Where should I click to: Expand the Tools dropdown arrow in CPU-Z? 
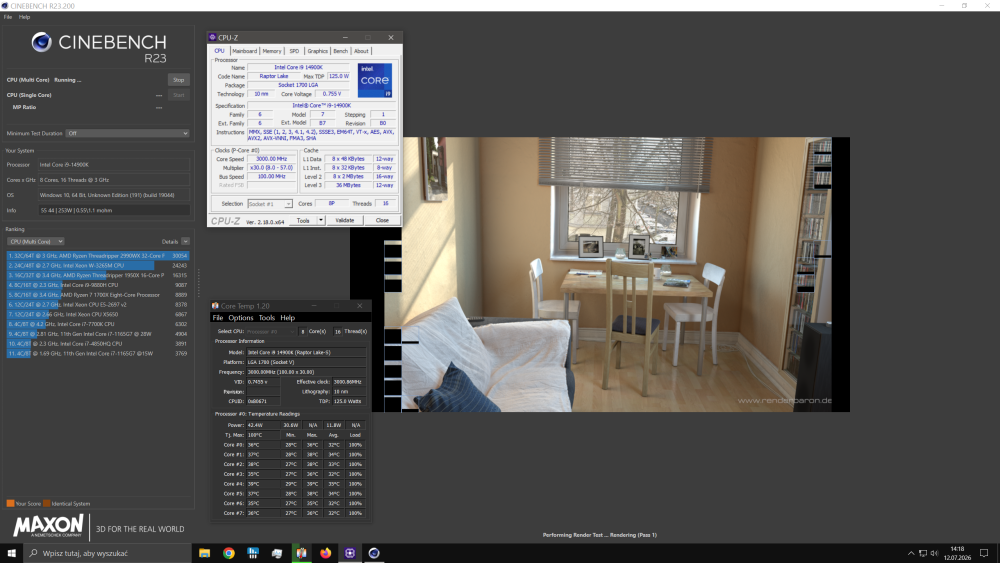click(321, 221)
